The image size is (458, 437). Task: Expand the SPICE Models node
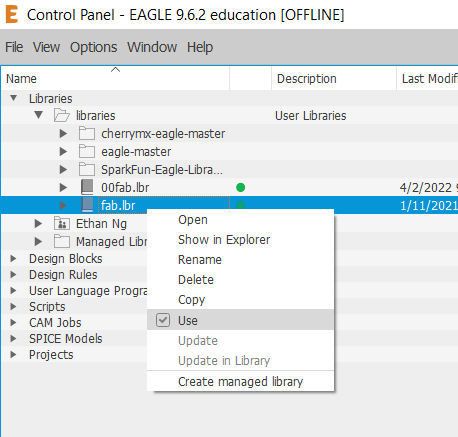click(13, 339)
